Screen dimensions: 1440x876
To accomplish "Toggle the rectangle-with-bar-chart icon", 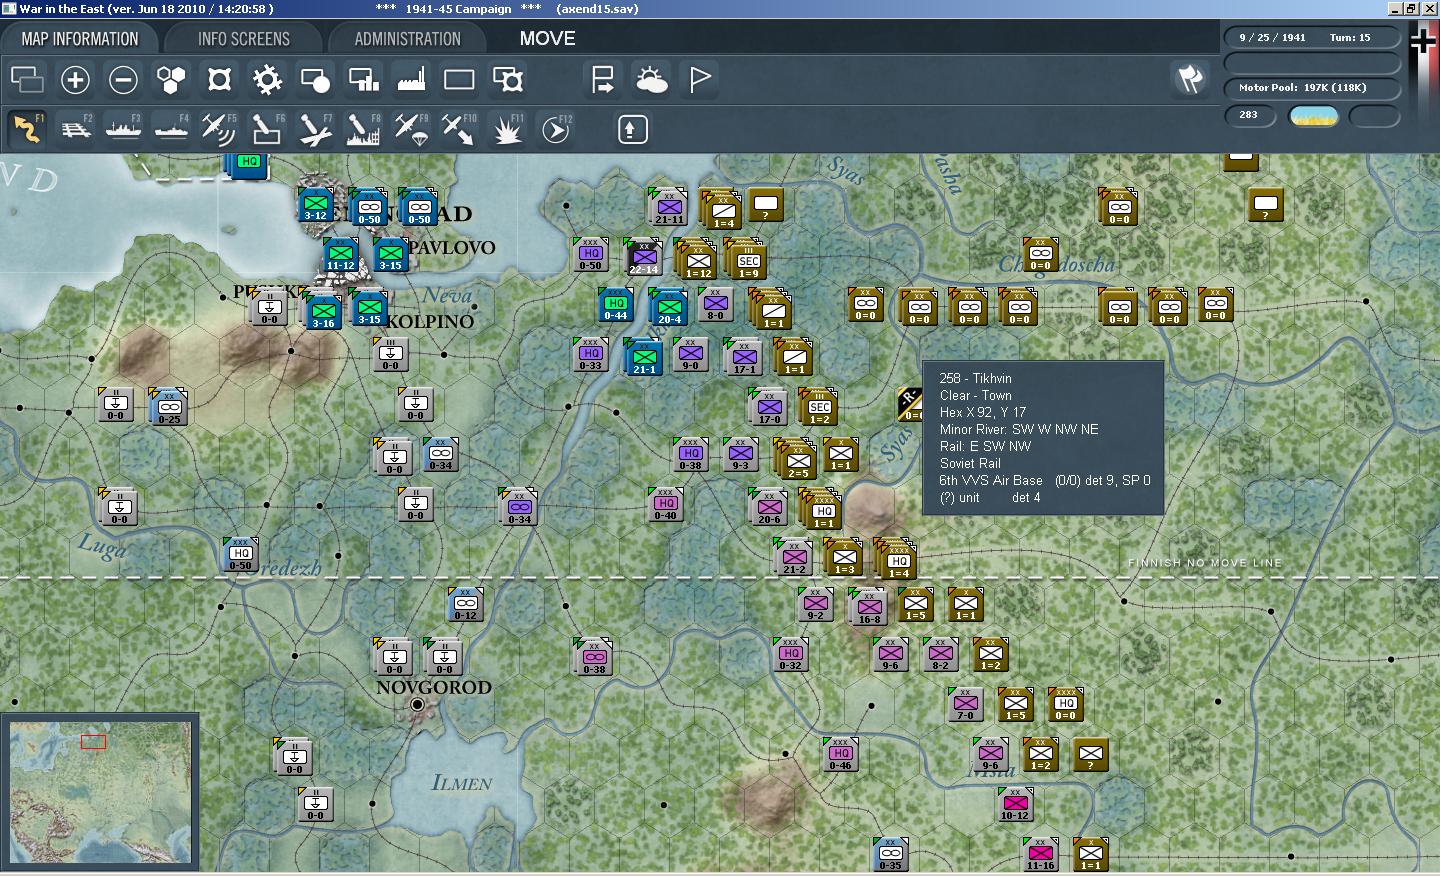I will click(x=363, y=79).
